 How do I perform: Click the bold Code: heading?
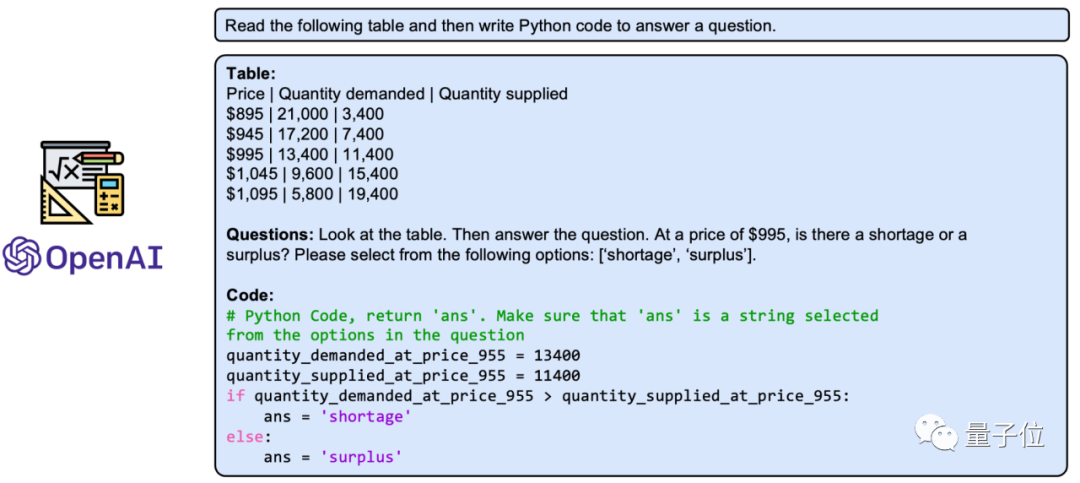coord(250,296)
